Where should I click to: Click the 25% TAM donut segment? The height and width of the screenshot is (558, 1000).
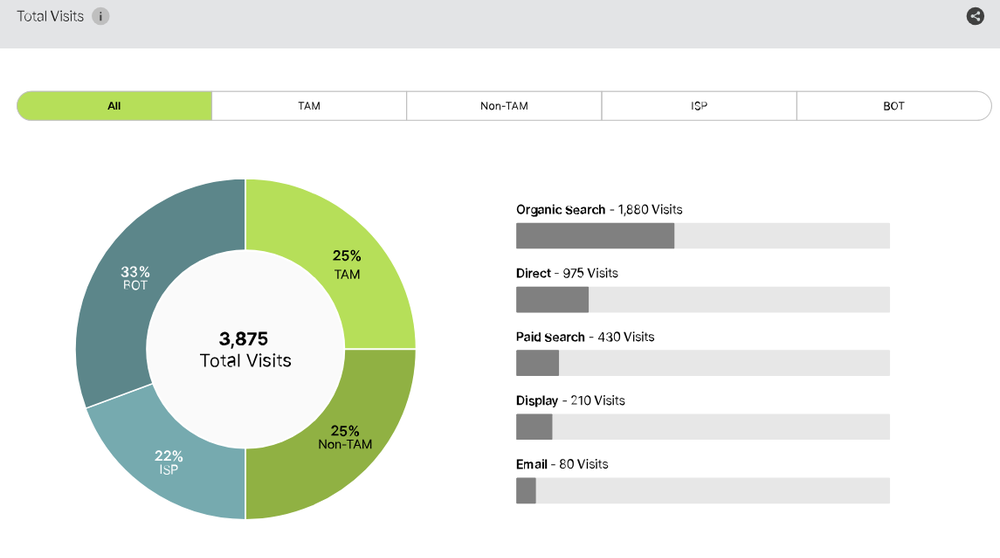pyautogui.click(x=348, y=265)
